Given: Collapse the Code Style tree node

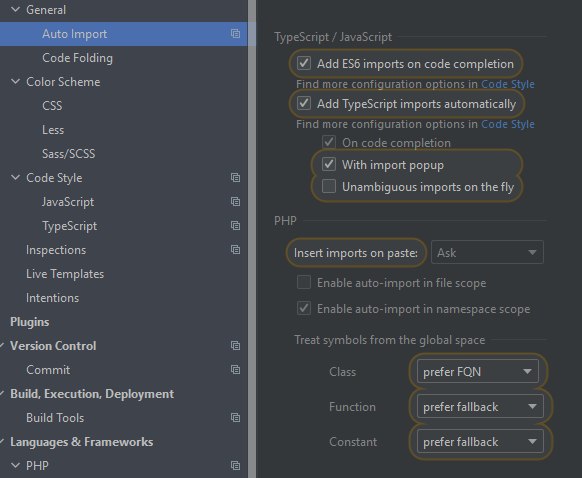Looking at the screenshot, I should (16, 177).
